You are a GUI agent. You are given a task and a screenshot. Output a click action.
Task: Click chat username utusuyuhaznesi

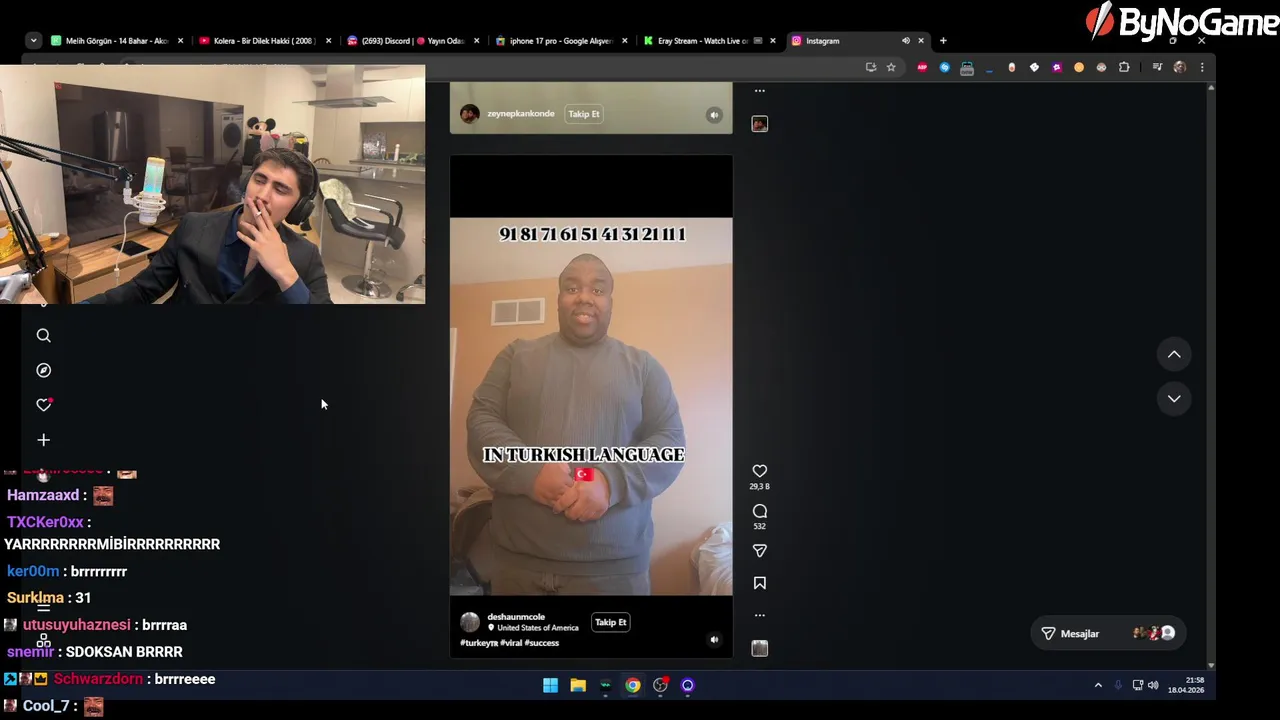(x=77, y=625)
